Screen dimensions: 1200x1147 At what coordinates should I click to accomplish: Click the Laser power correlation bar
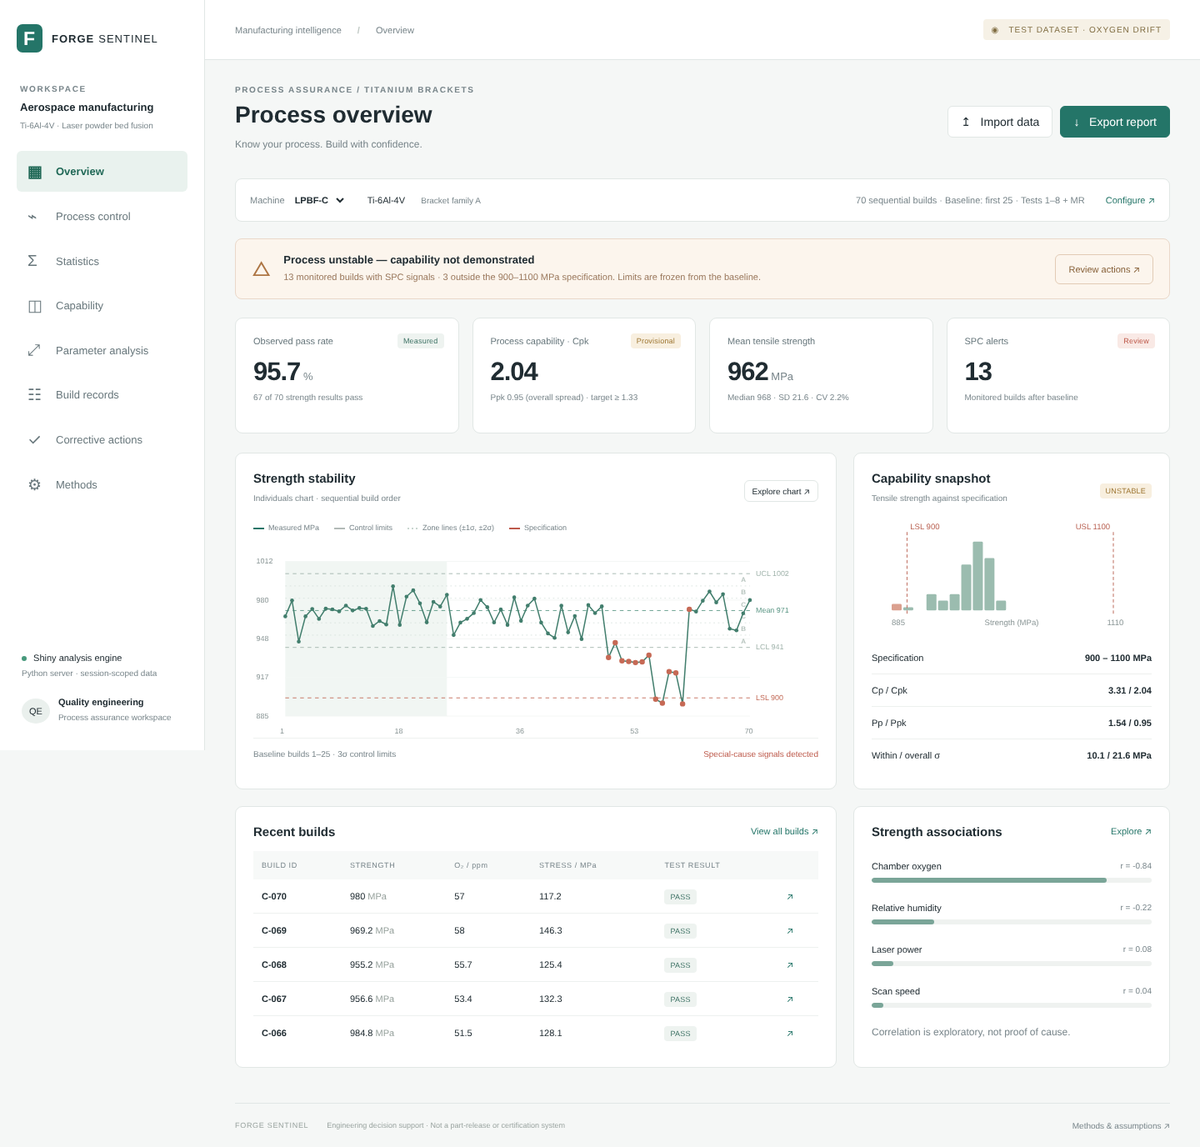pos(1011,964)
